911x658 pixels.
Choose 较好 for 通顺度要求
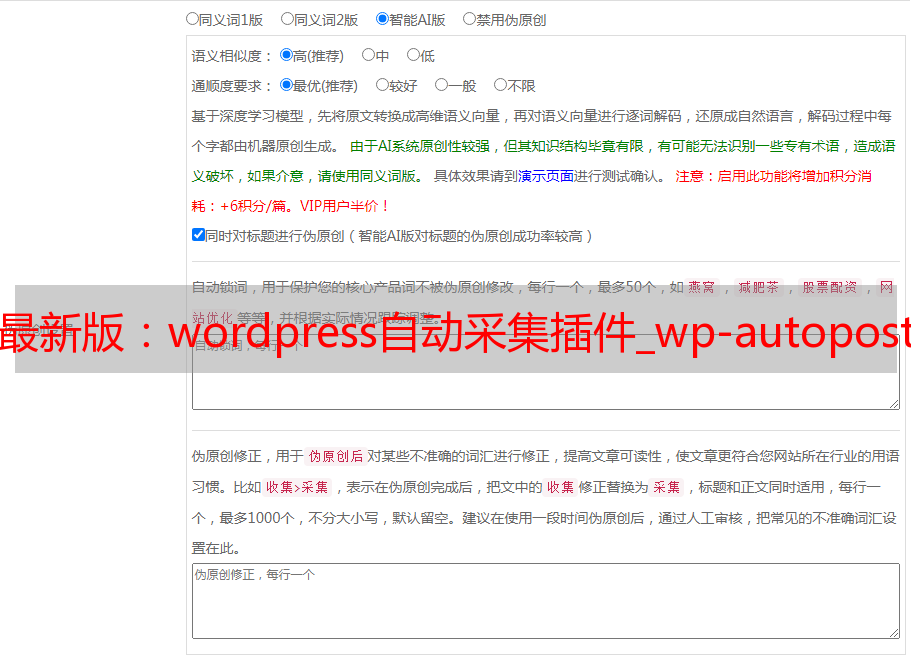coord(382,85)
